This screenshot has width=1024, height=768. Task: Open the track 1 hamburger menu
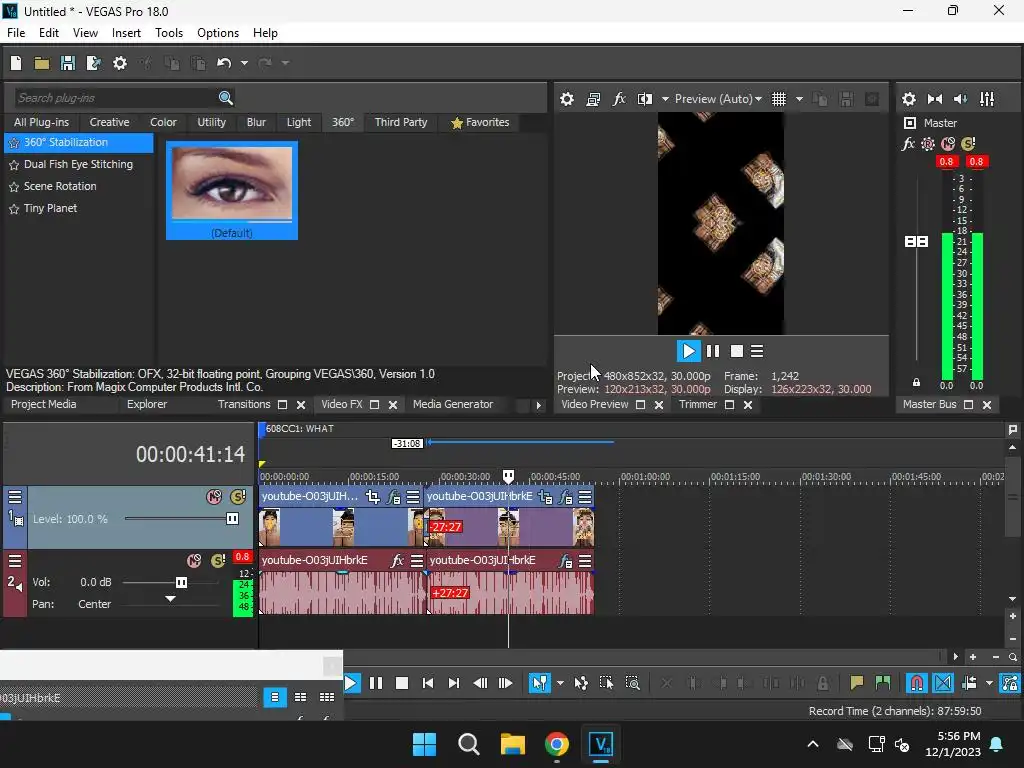click(15, 497)
